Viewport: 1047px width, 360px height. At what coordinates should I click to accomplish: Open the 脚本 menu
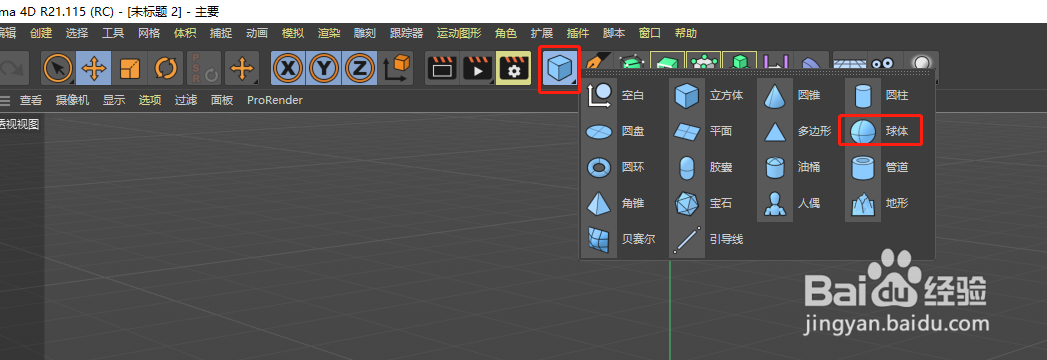point(614,33)
